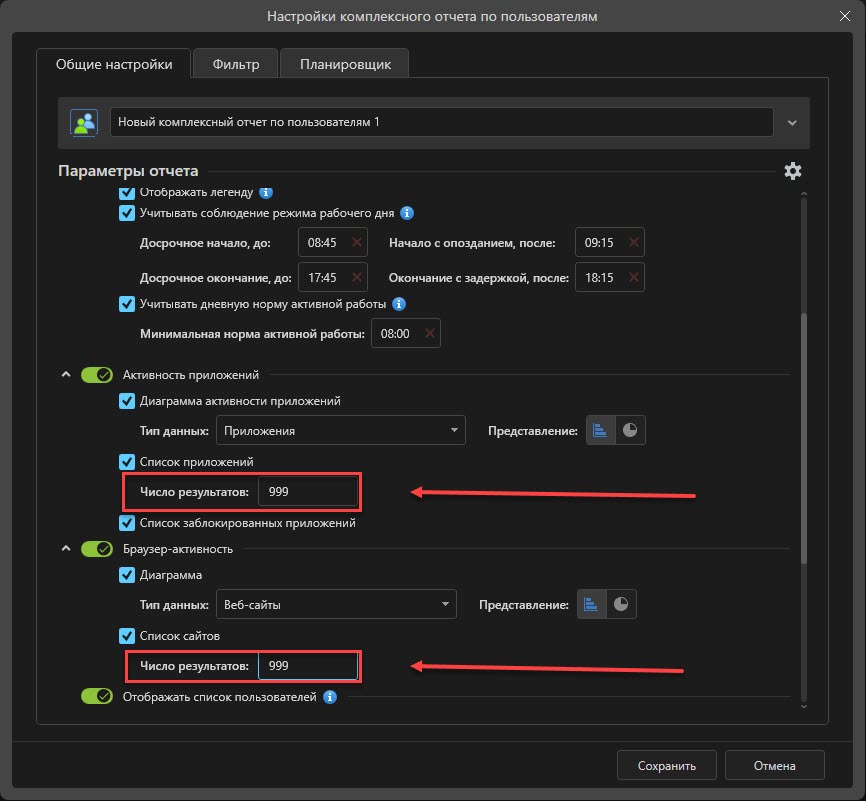
Task: Show info for 'Отображать легенду'
Action: click(266, 192)
